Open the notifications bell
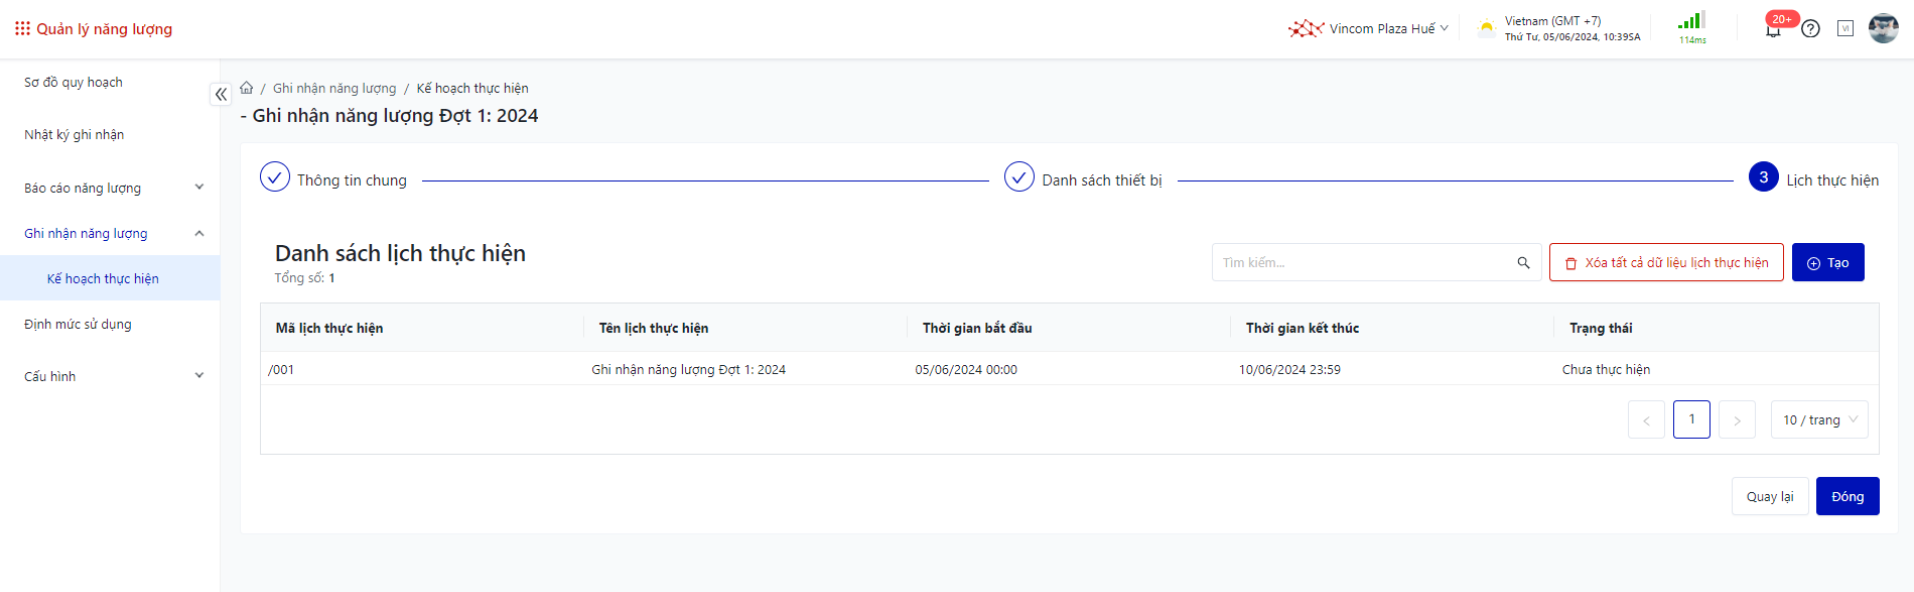This screenshot has width=1914, height=592. point(1773,29)
